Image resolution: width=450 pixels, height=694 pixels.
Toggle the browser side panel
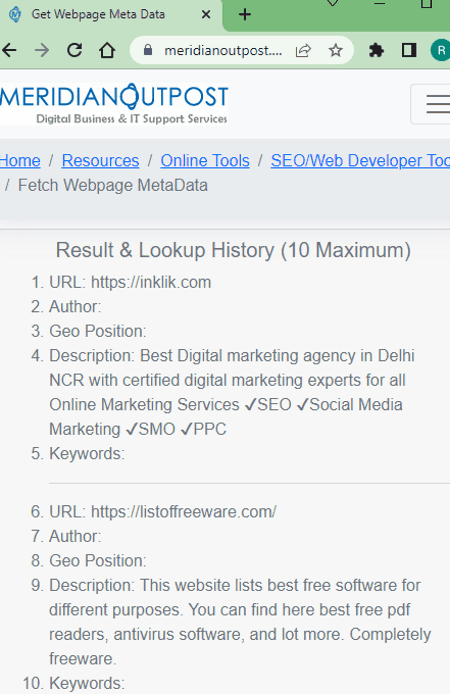409,50
